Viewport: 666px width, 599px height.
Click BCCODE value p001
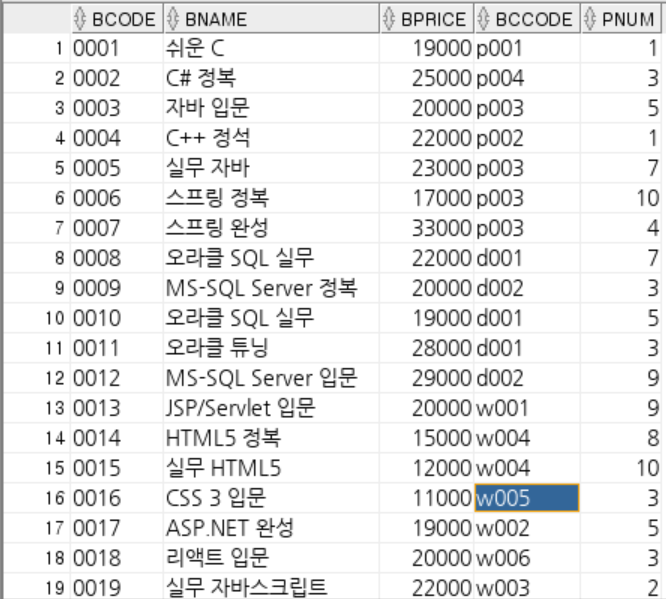[x=527, y=48]
